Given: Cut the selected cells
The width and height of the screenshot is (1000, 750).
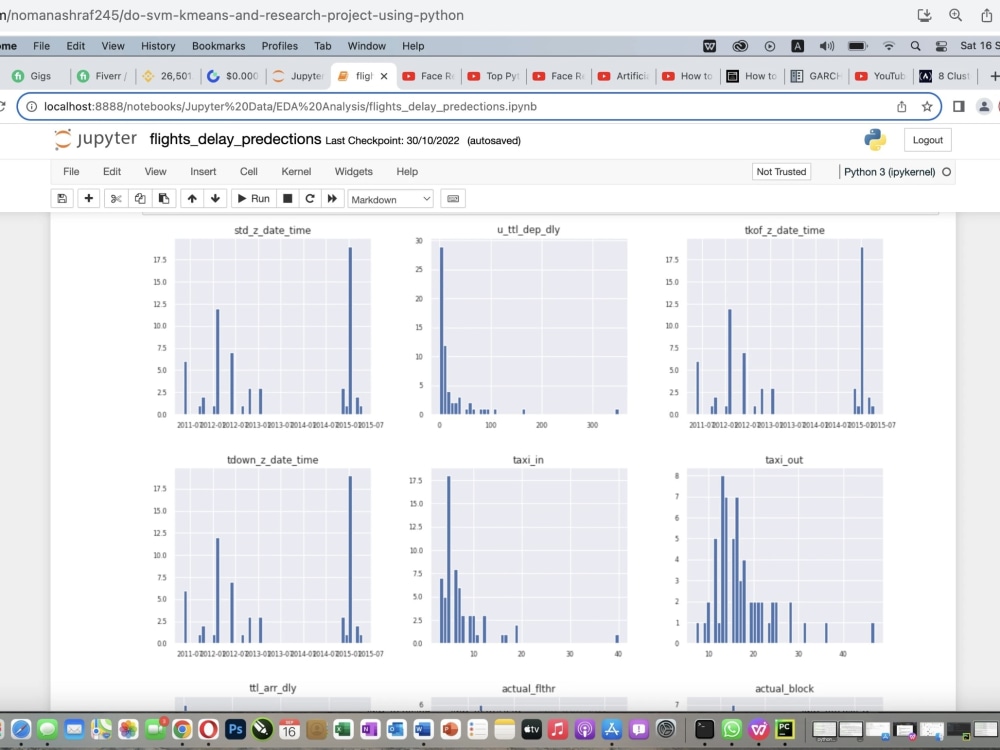Looking at the screenshot, I should tap(115, 198).
